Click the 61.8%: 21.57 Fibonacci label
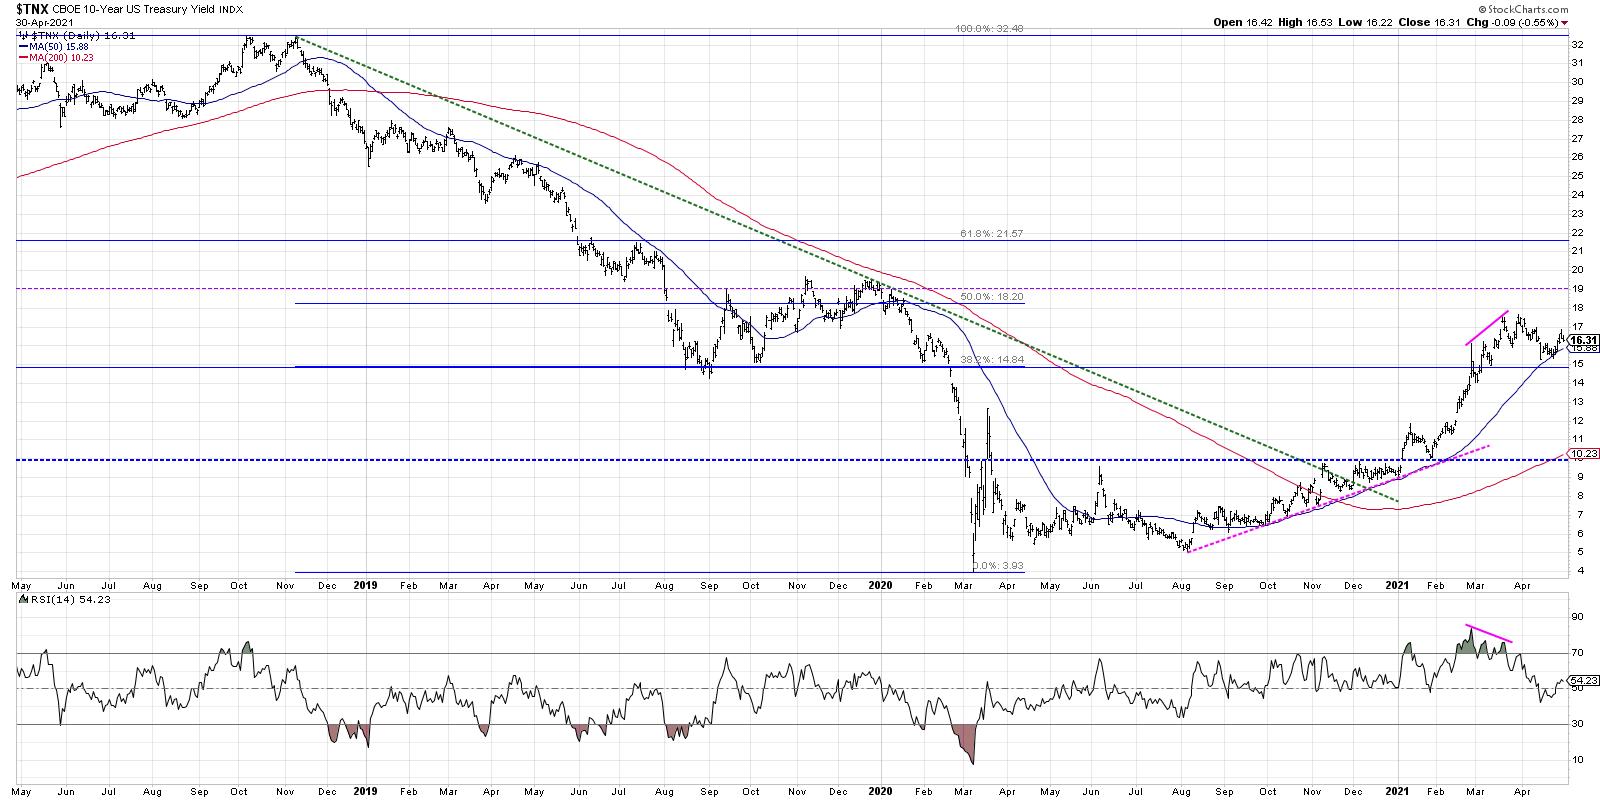Screen dimensions: 1600x800 coord(991,233)
